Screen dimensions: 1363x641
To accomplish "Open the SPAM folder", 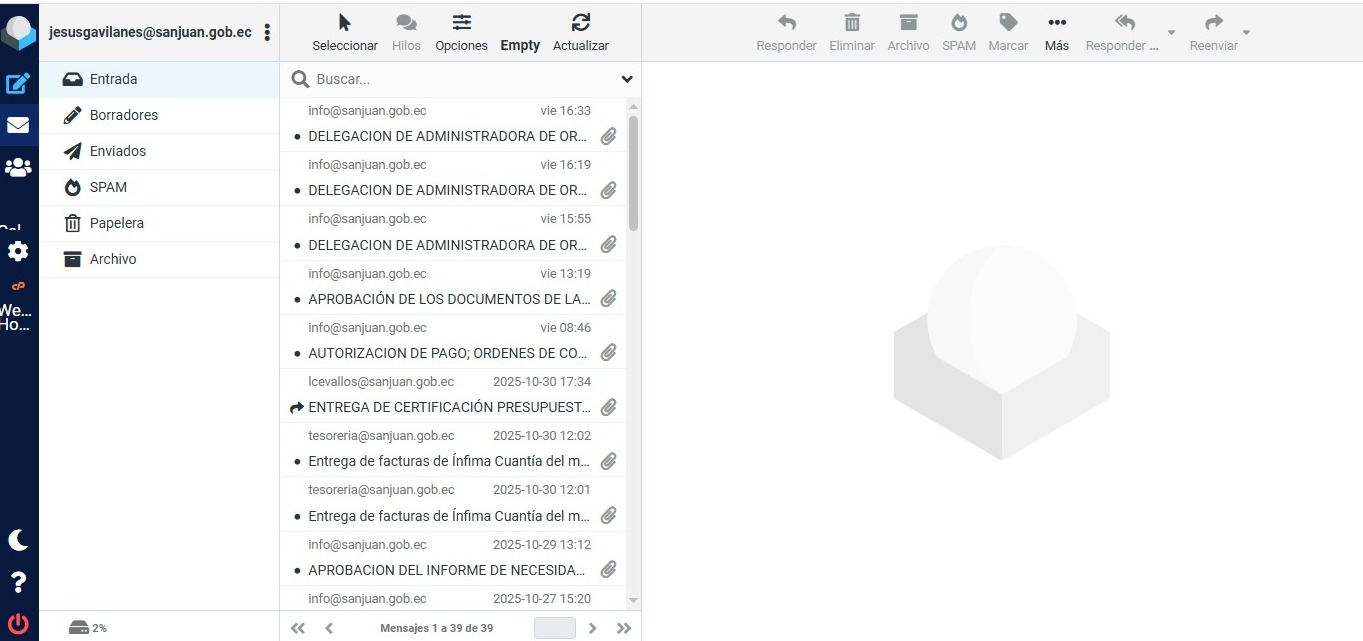I will tap(108, 187).
